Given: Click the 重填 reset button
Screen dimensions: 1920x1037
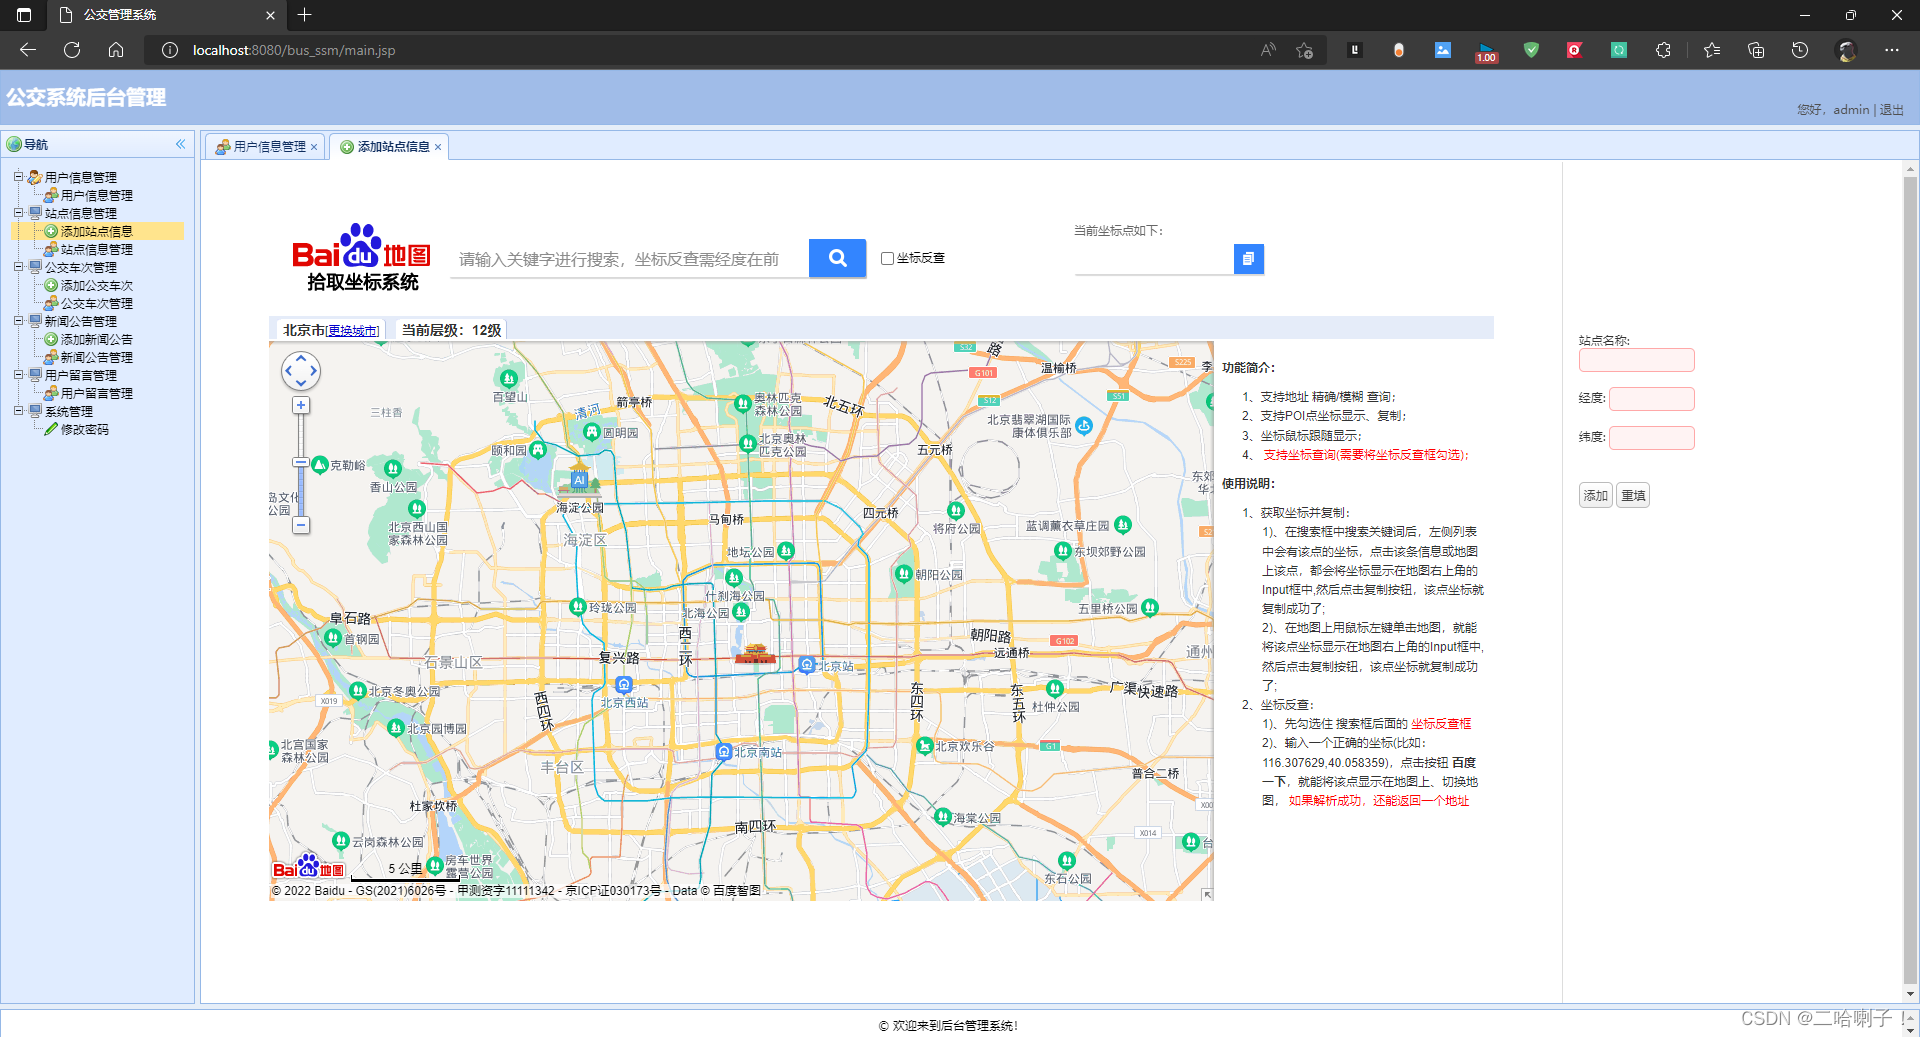Looking at the screenshot, I should (x=1633, y=495).
